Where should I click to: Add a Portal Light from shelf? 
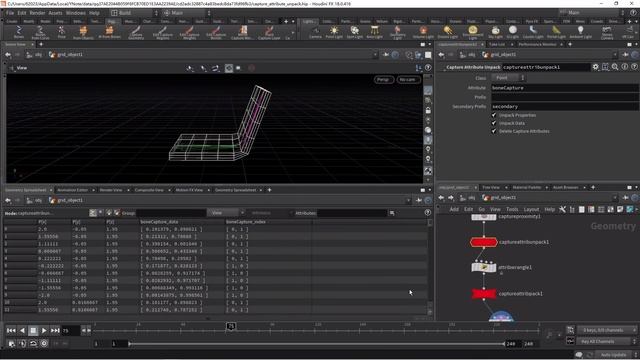556,32
